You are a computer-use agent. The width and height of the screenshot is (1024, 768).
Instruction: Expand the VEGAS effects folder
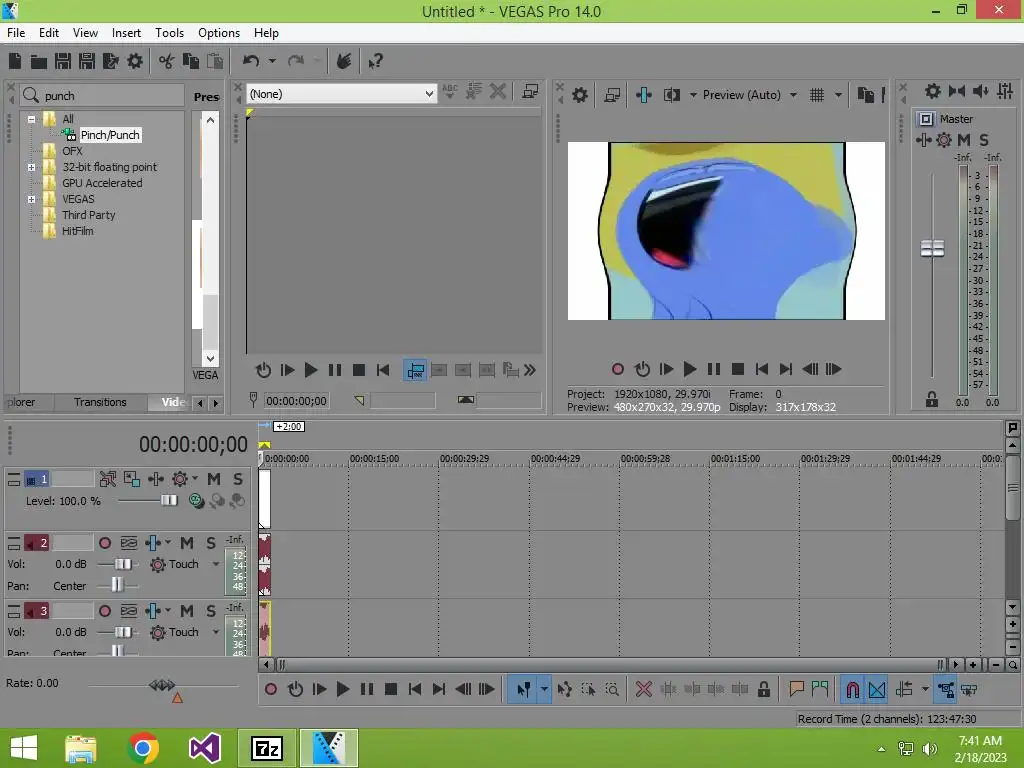pos(31,199)
